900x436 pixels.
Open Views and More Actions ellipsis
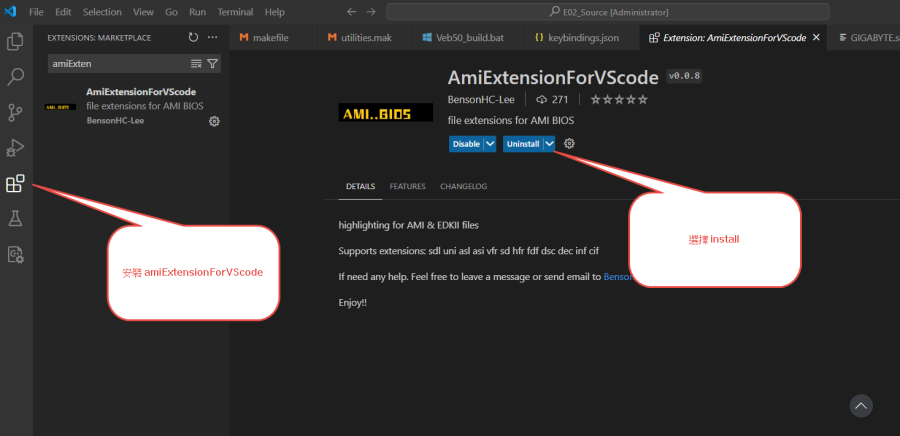[x=212, y=37]
